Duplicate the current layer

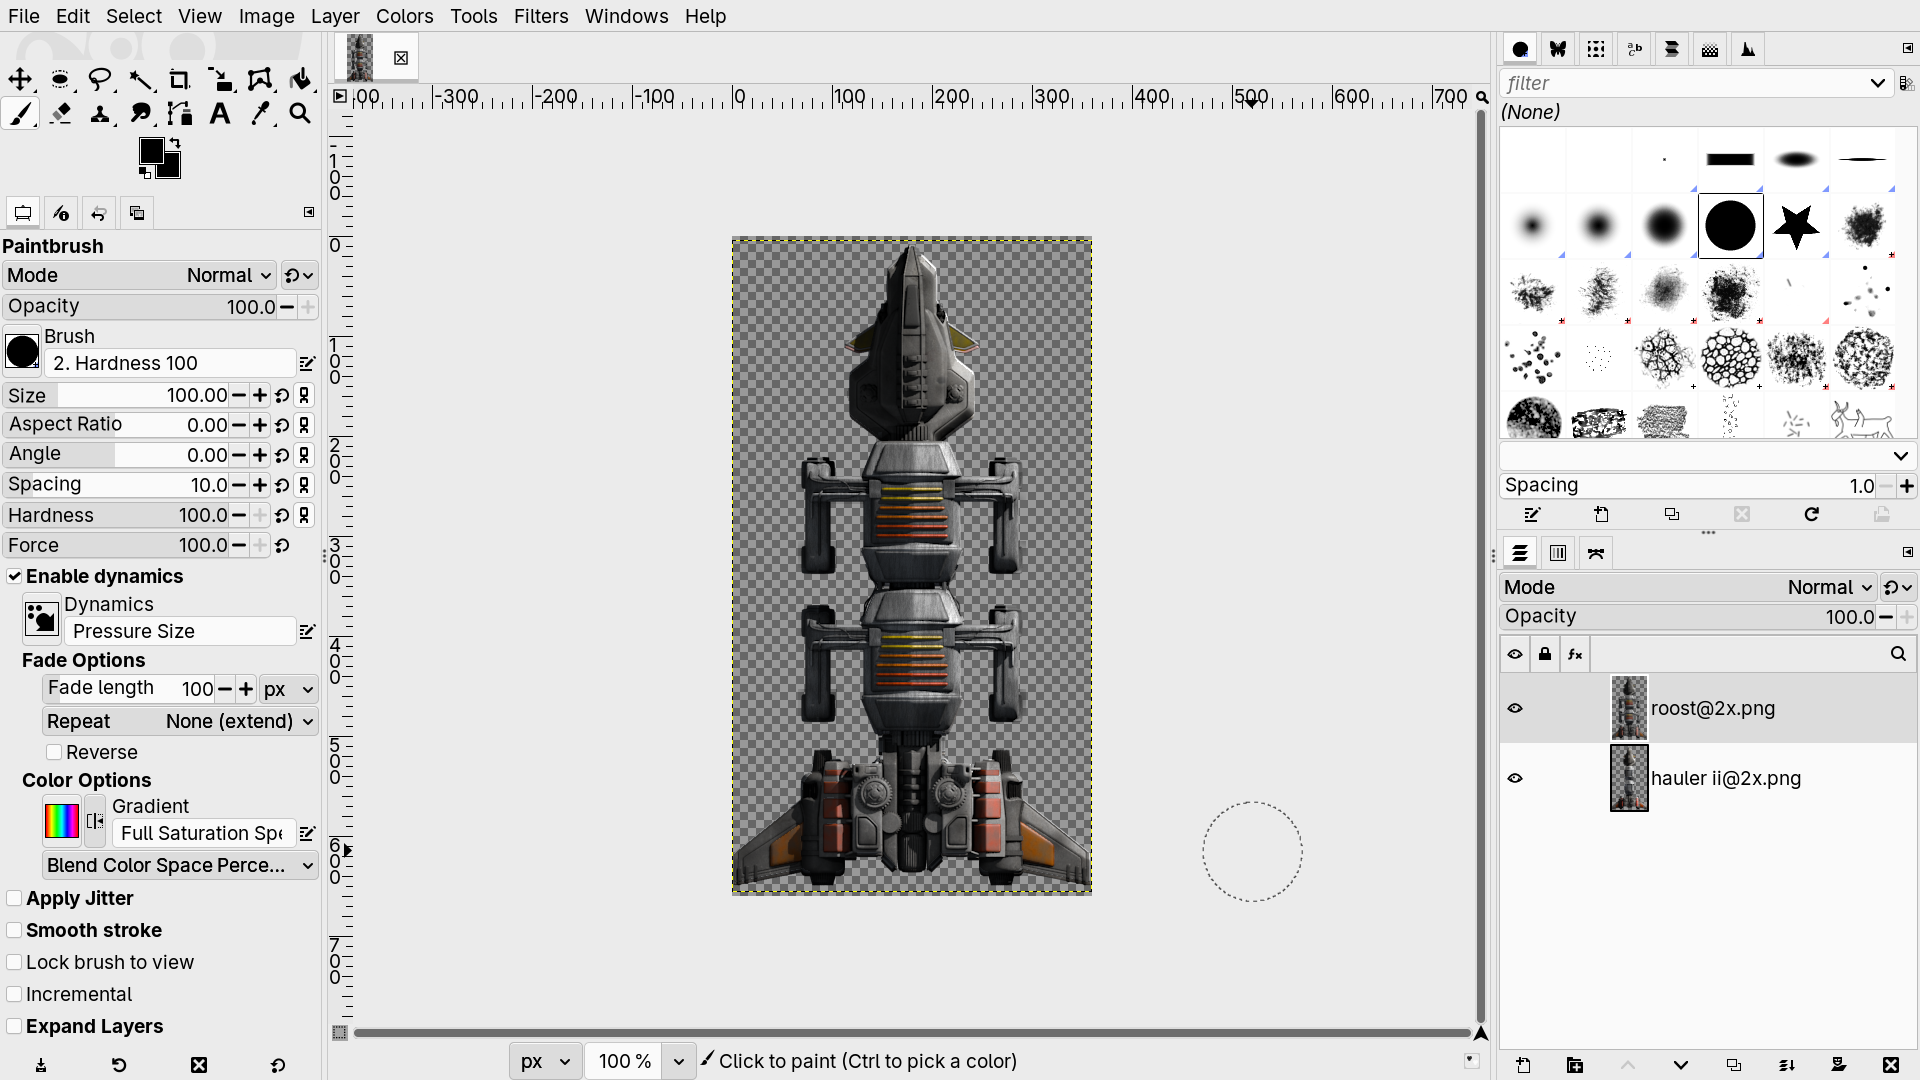1734,1065
